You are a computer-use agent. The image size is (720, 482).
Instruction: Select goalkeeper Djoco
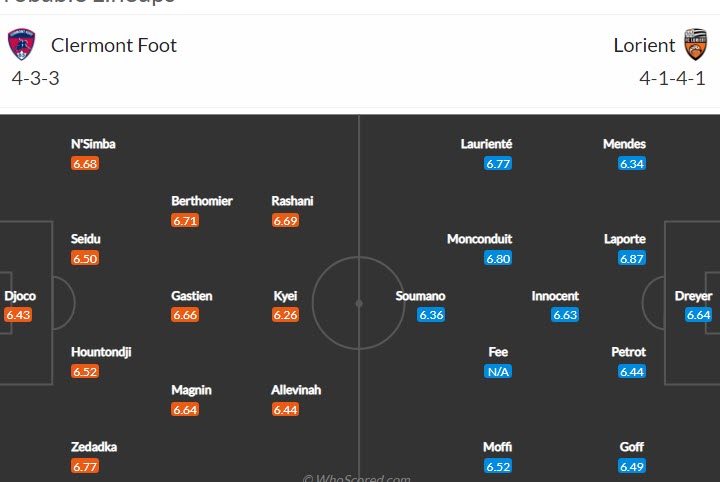(20, 296)
